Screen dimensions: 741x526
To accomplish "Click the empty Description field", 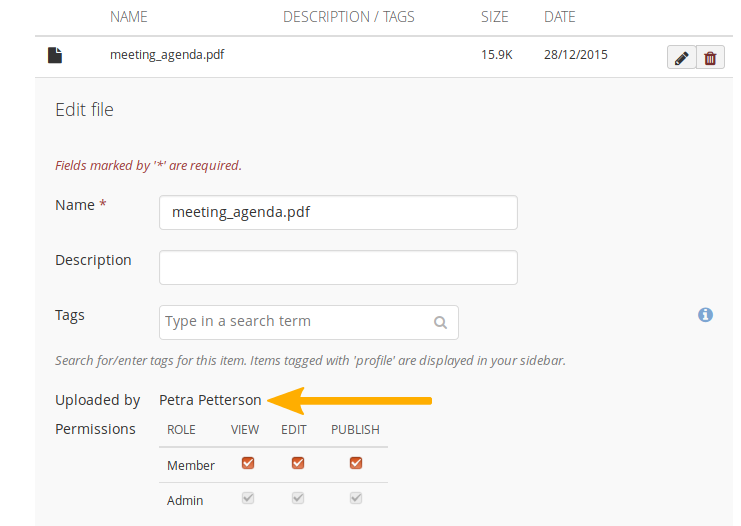I will point(338,267).
